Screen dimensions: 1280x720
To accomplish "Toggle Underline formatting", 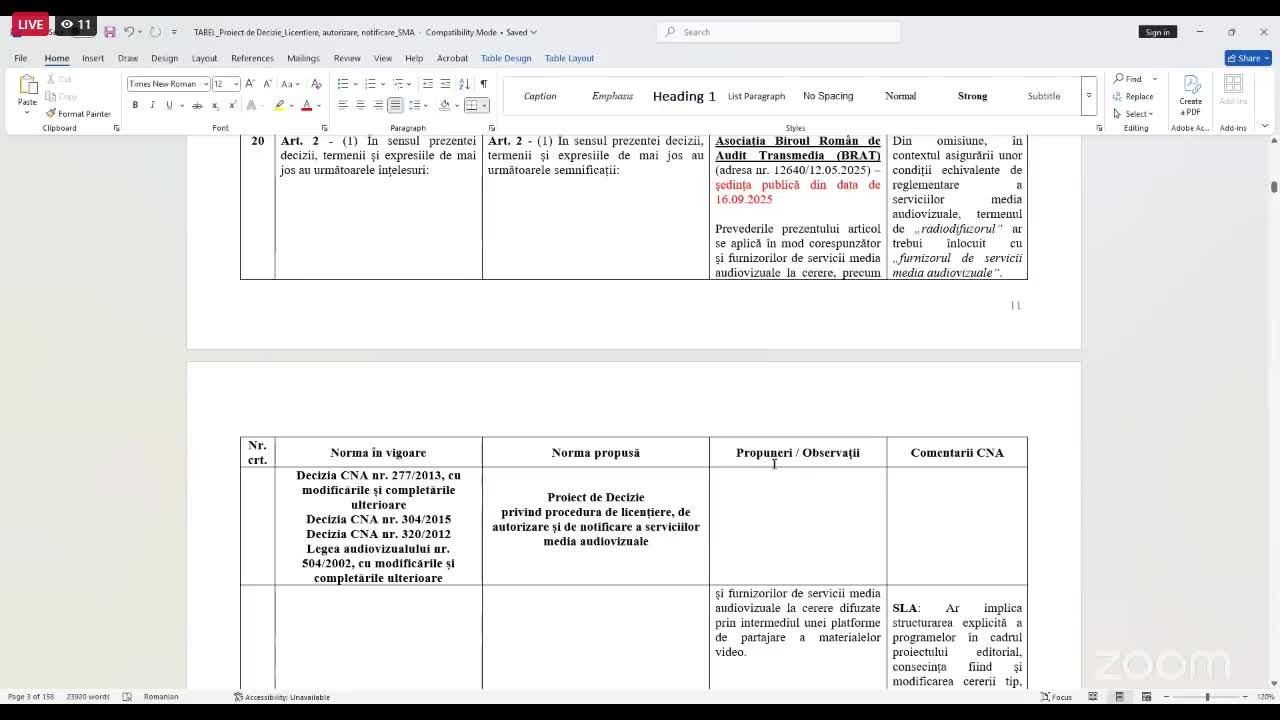I will pos(169,105).
